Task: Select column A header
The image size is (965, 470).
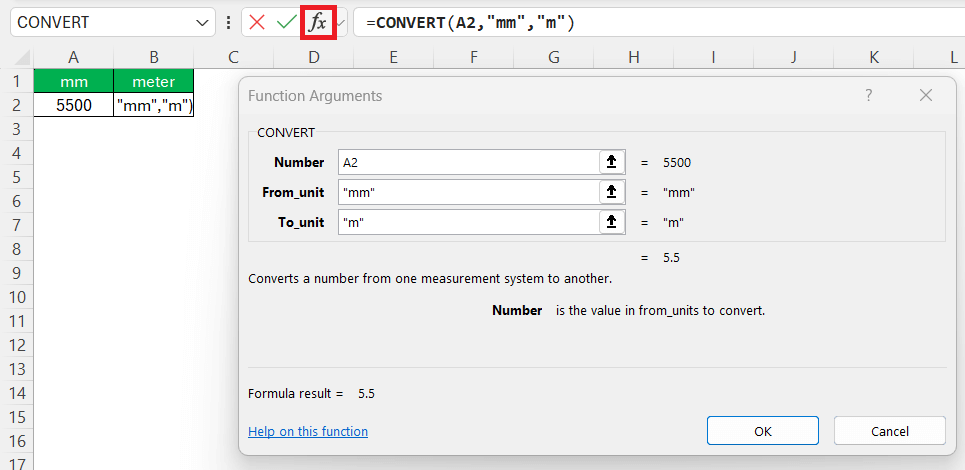Action: click(x=74, y=57)
